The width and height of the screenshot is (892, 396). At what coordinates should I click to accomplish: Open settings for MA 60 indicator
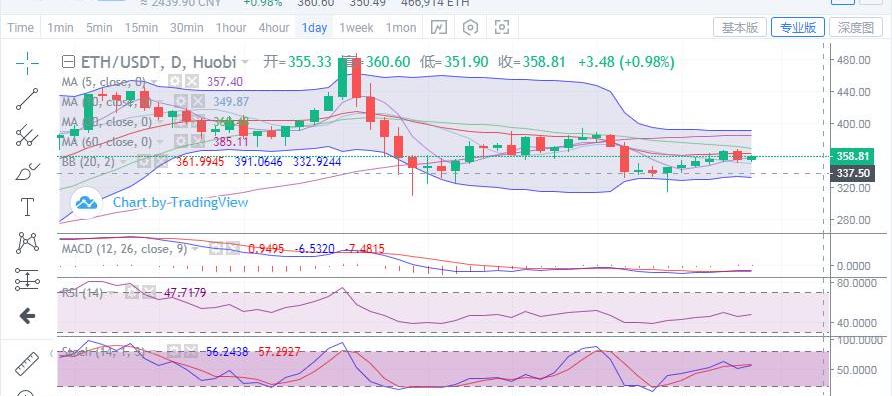coord(181,141)
